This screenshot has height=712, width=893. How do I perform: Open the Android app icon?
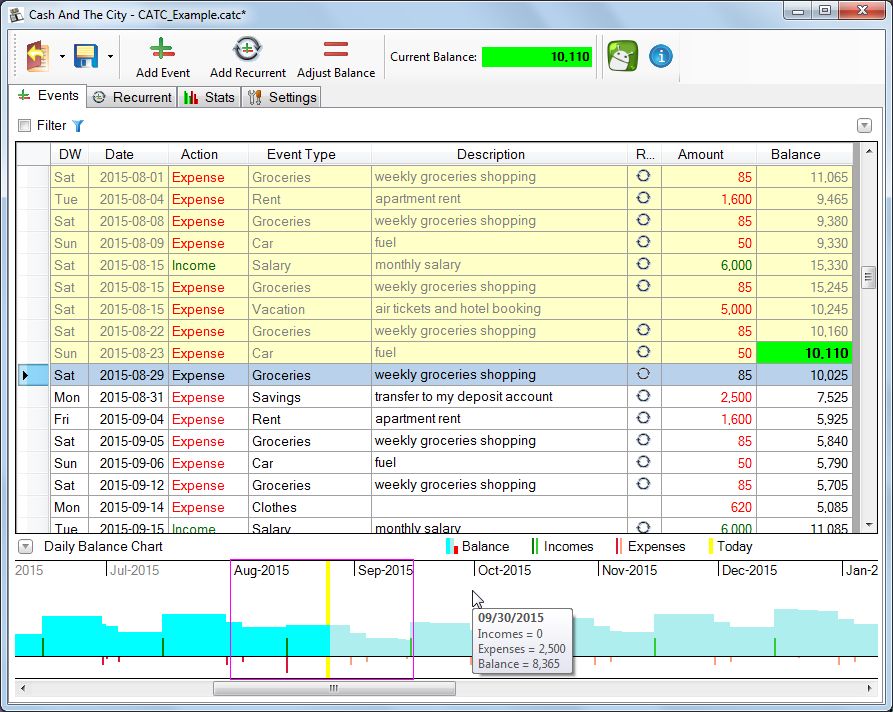[622, 56]
